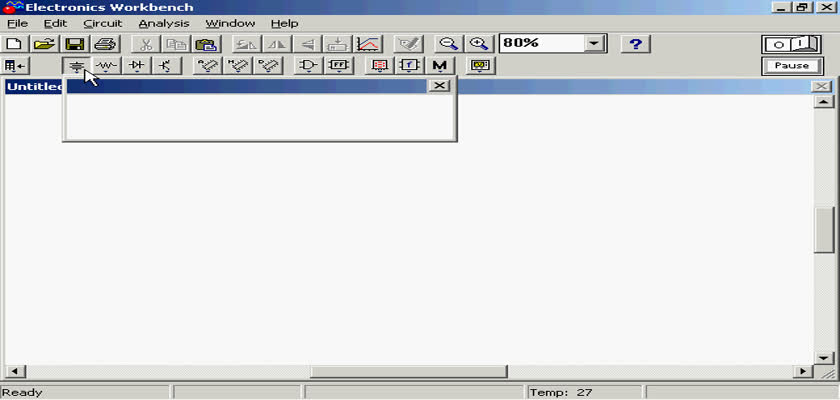This screenshot has height=400, width=840.
Task: Click the "Temp: 27" status text
Action: coord(561,393)
